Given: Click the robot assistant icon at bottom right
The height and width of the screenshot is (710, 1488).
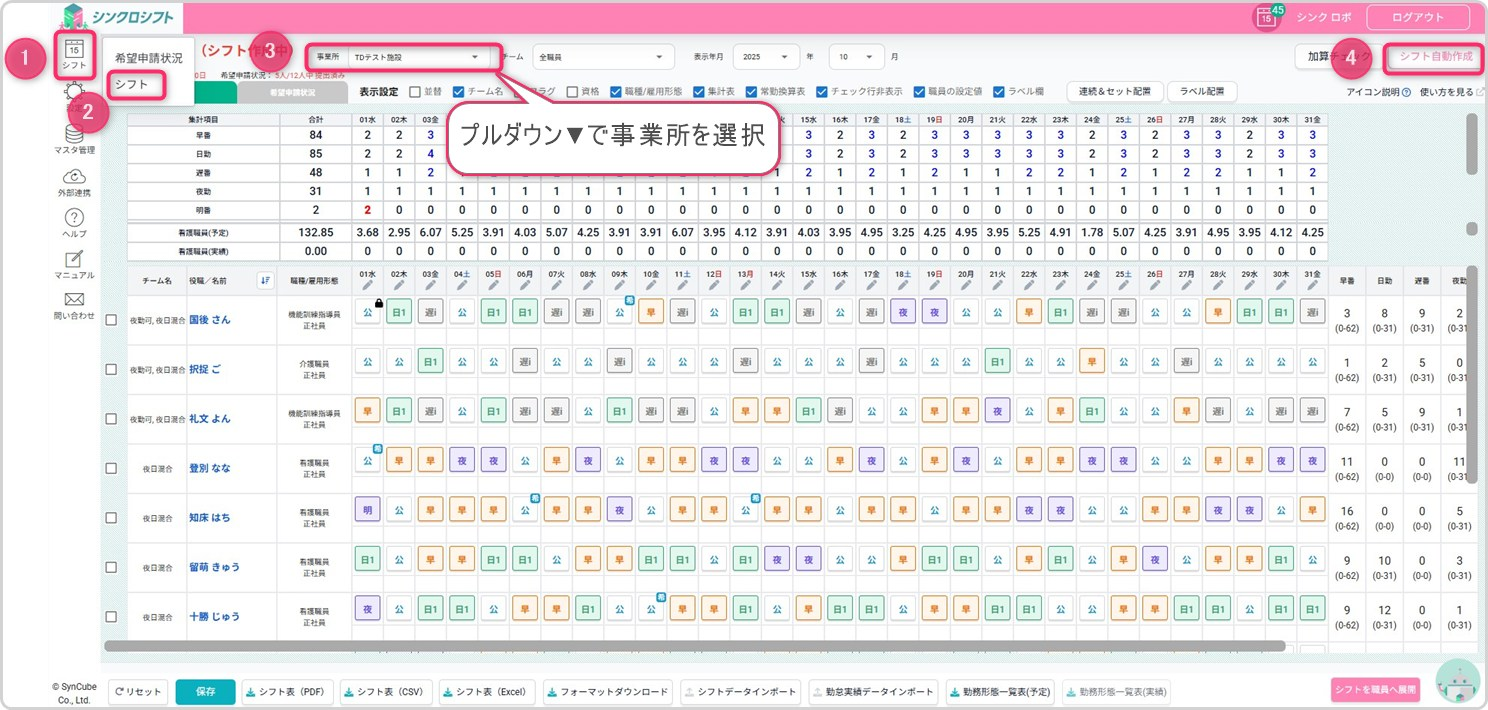Looking at the screenshot, I should click(x=1457, y=681).
